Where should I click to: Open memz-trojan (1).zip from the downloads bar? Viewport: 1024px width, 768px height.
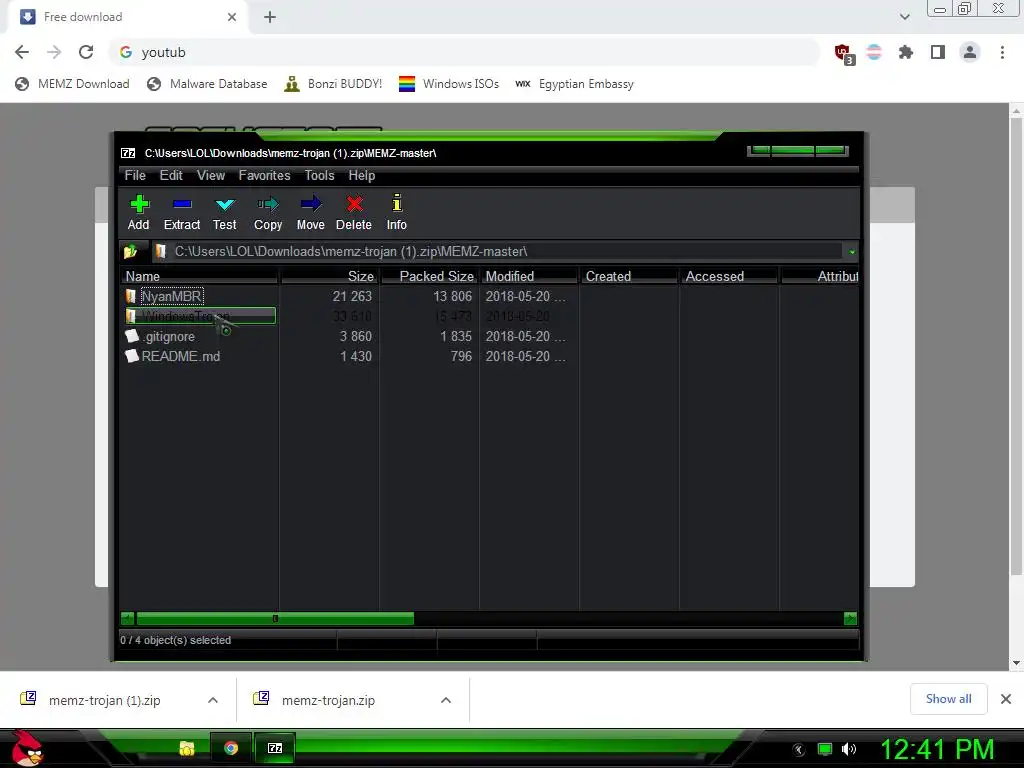(x=104, y=700)
